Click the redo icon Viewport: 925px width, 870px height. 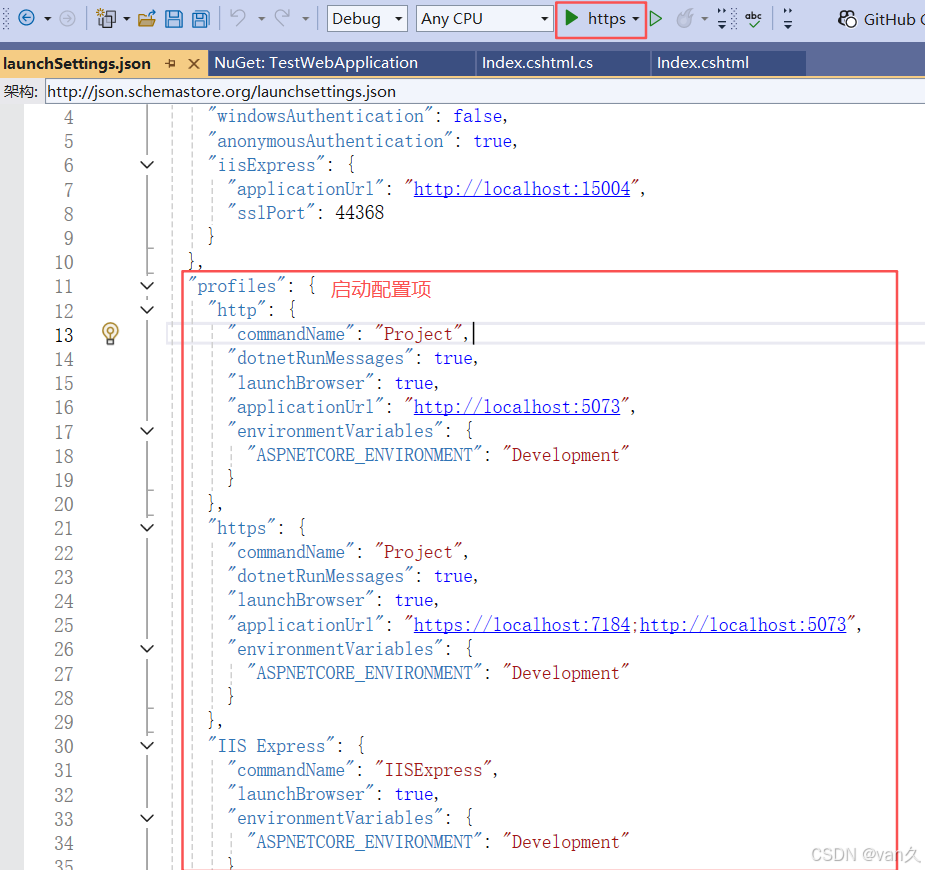pyautogui.click(x=283, y=18)
